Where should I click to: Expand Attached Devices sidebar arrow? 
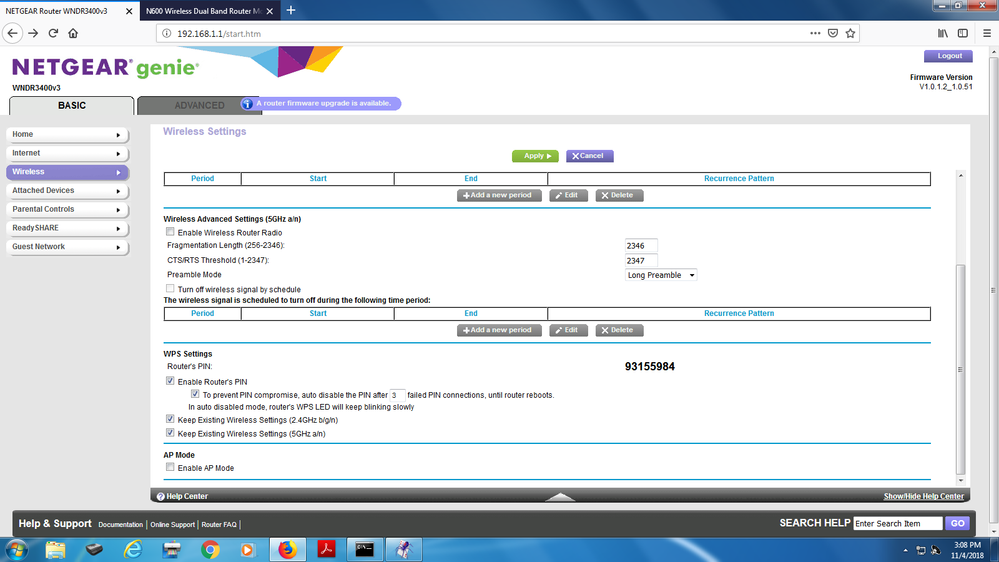(118, 191)
